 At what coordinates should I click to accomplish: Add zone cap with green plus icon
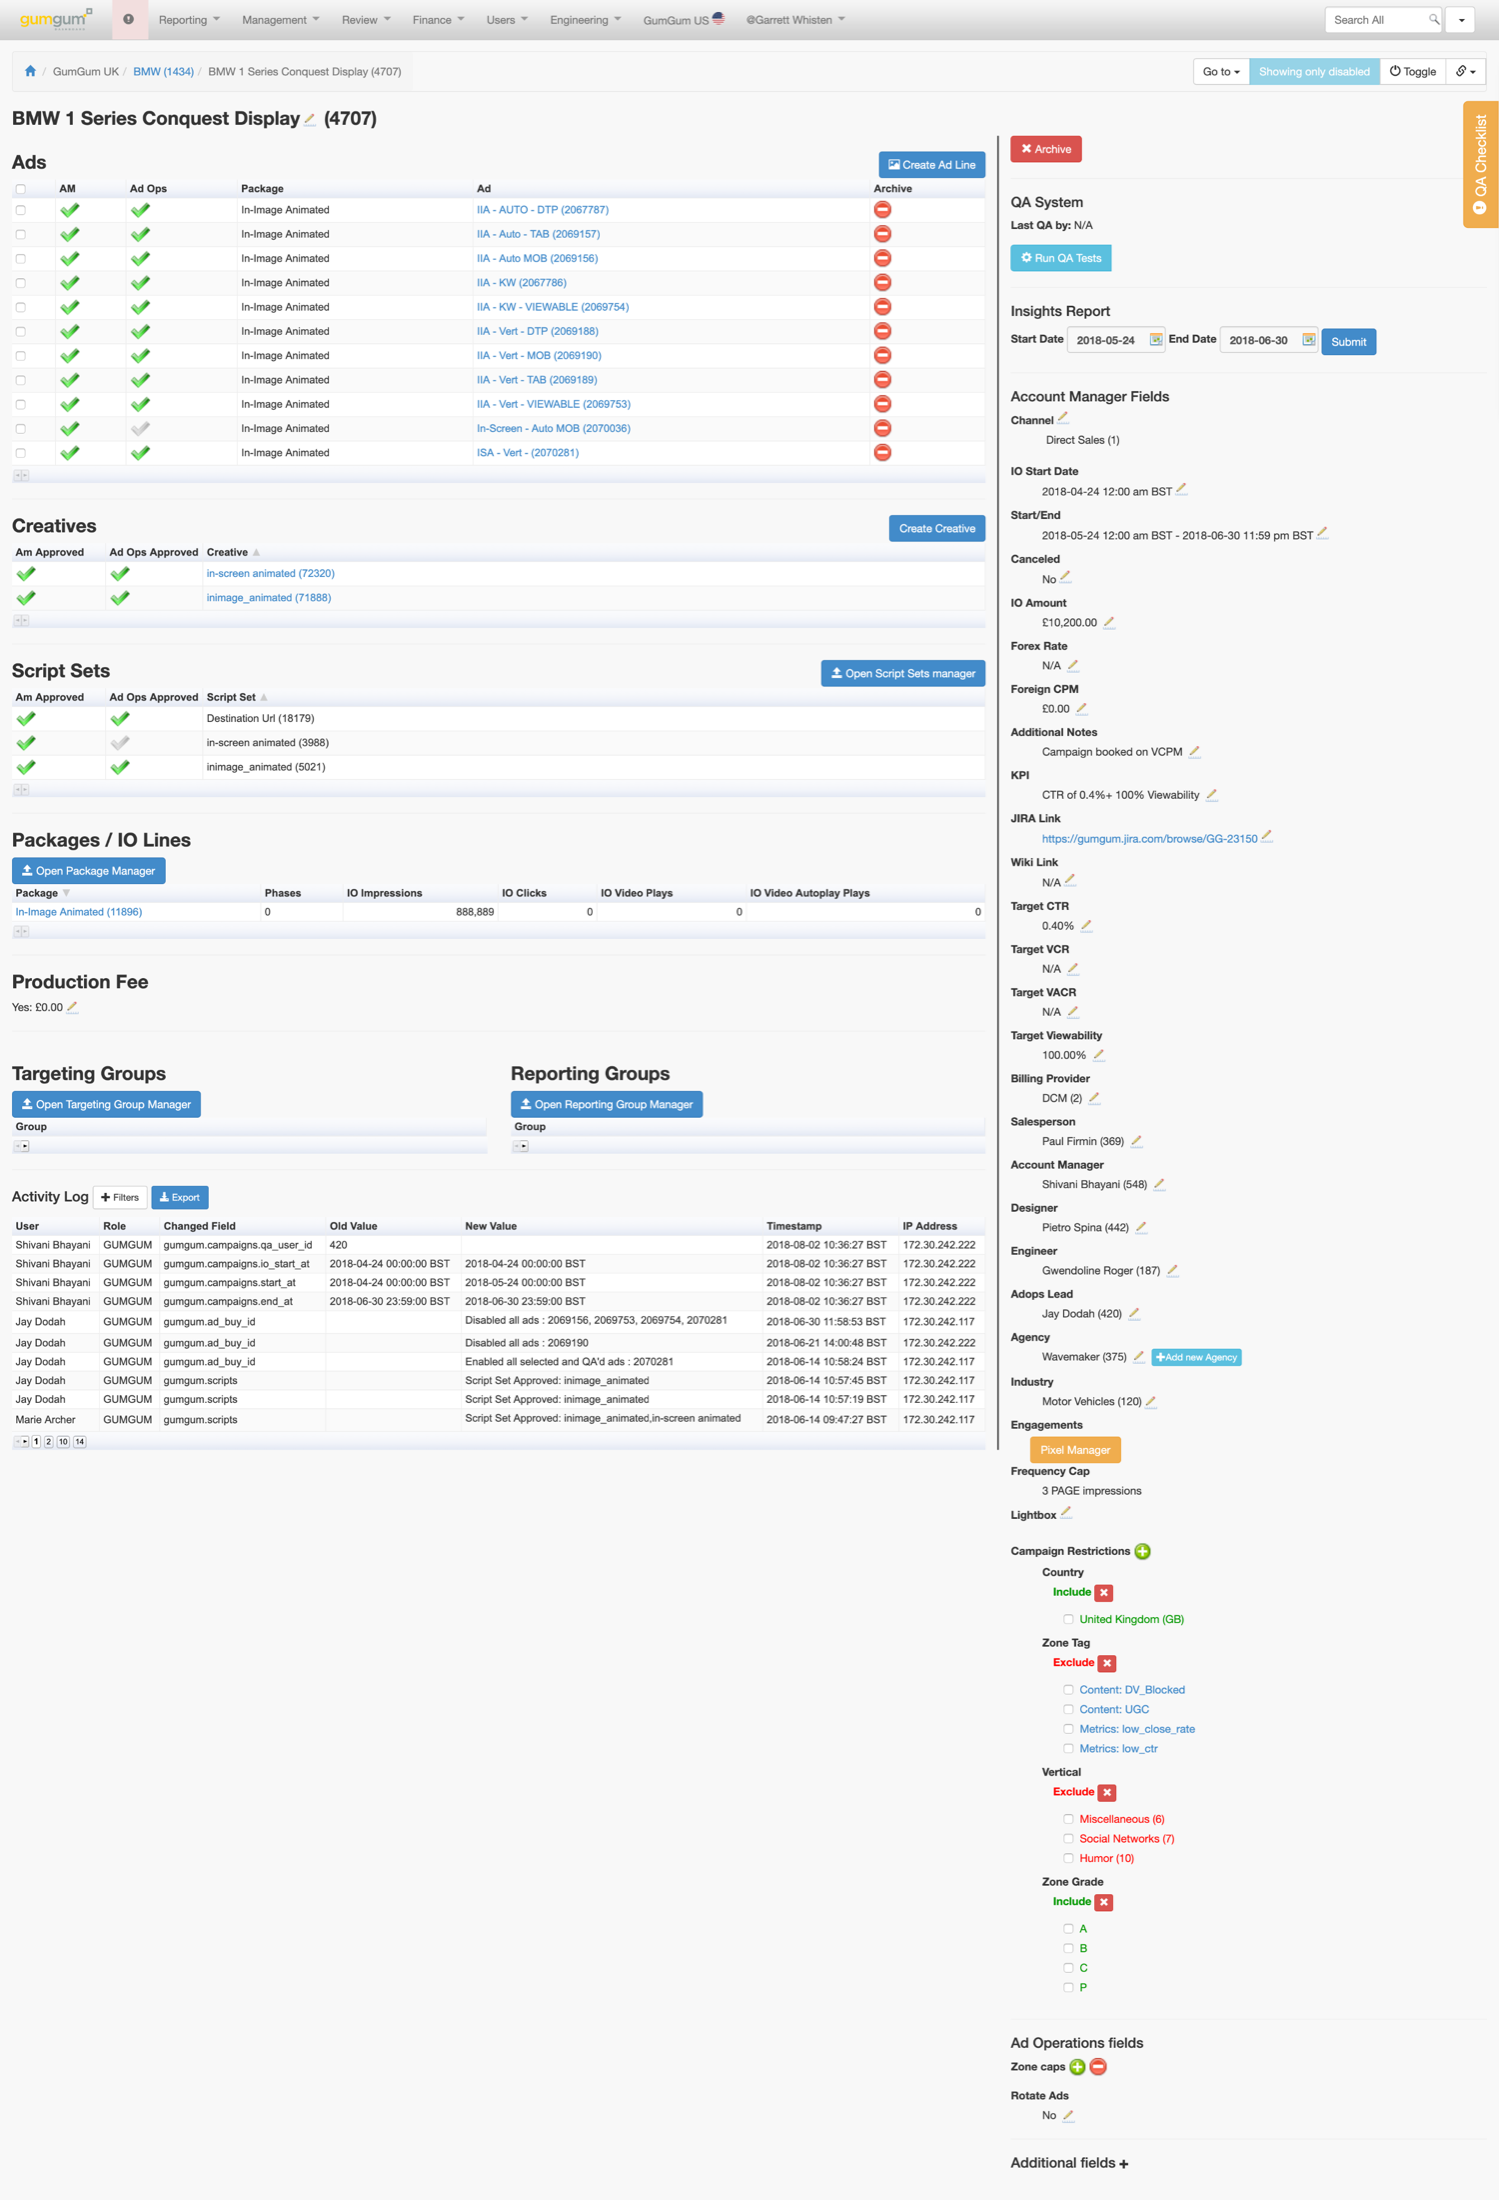click(x=1077, y=2067)
